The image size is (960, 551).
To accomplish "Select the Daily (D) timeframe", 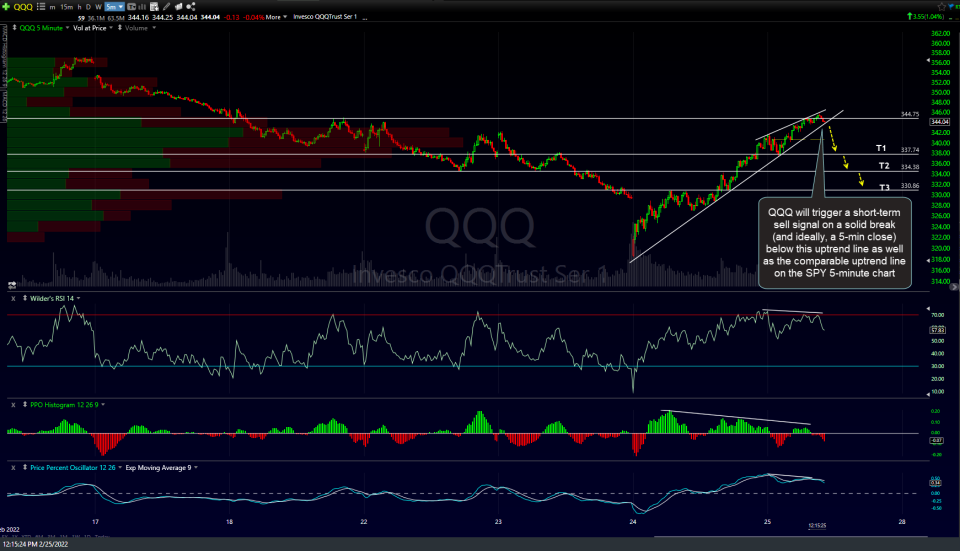I will [x=88, y=7].
